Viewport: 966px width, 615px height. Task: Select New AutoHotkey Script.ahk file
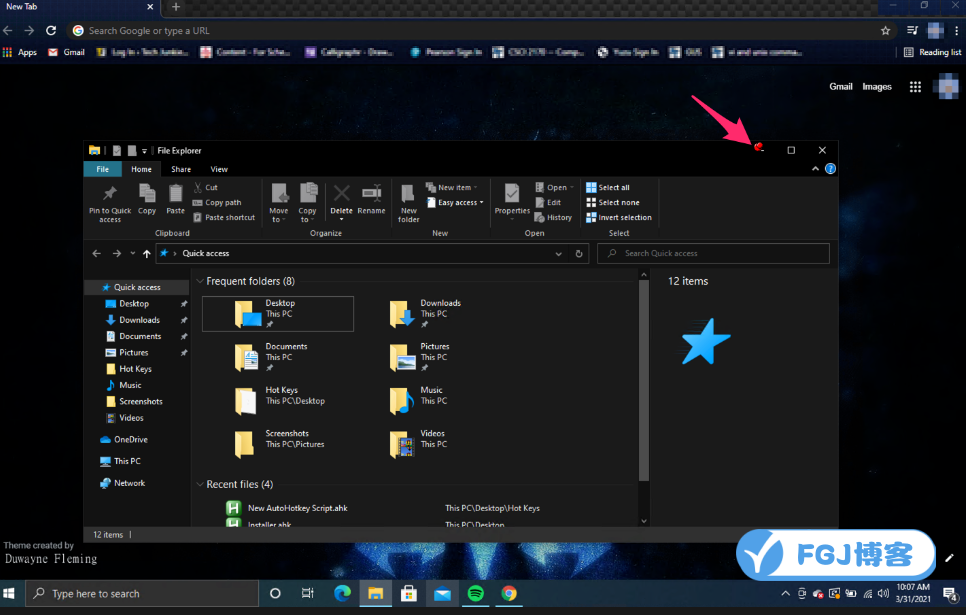[298, 508]
